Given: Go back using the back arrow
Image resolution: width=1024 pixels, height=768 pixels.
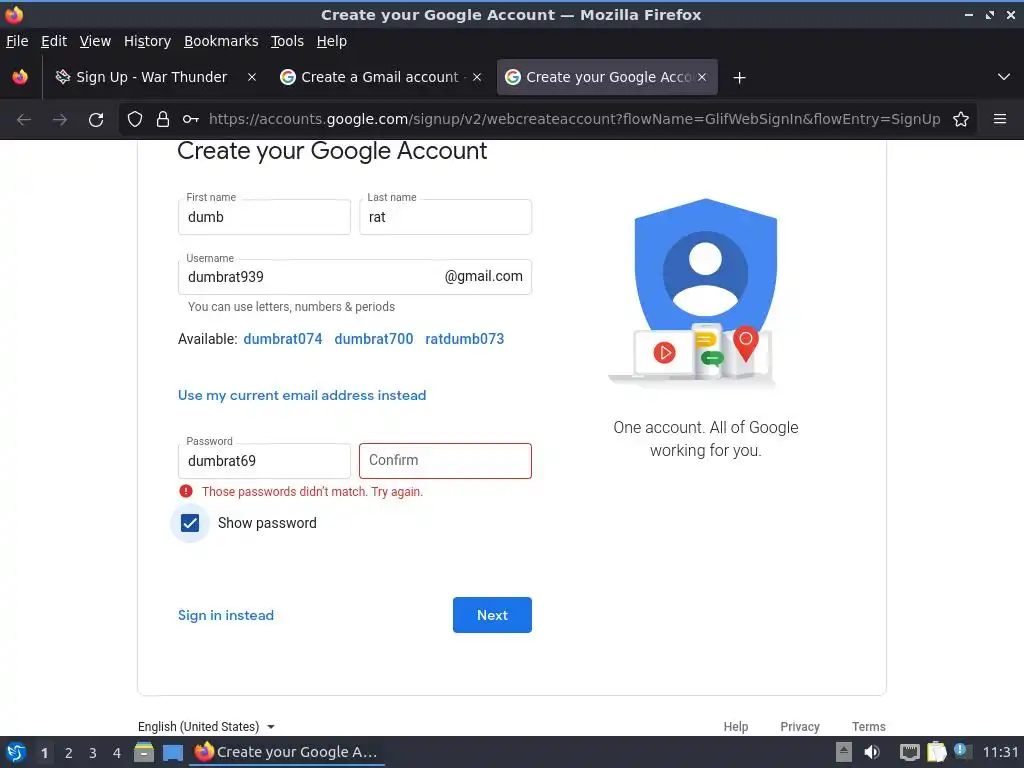Looking at the screenshot, I should [x=24, y=120].
